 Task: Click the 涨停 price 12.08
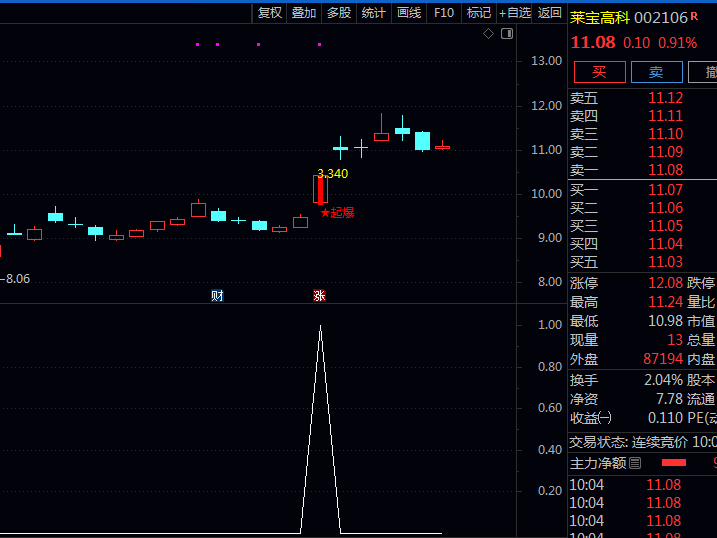[x=665, y=283]
